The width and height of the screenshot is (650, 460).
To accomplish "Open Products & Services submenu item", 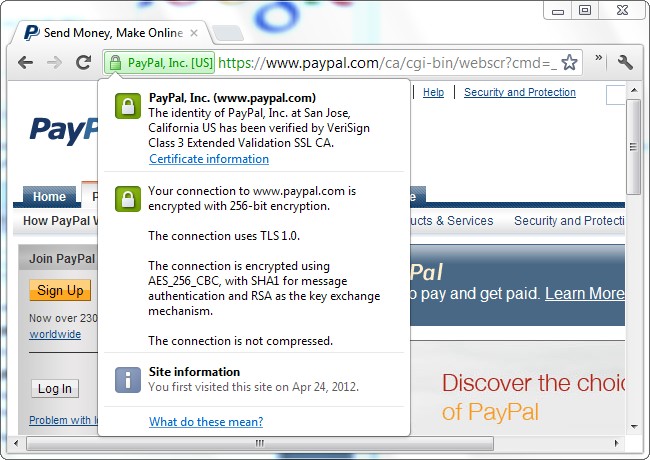I will [x=452, y=220].
